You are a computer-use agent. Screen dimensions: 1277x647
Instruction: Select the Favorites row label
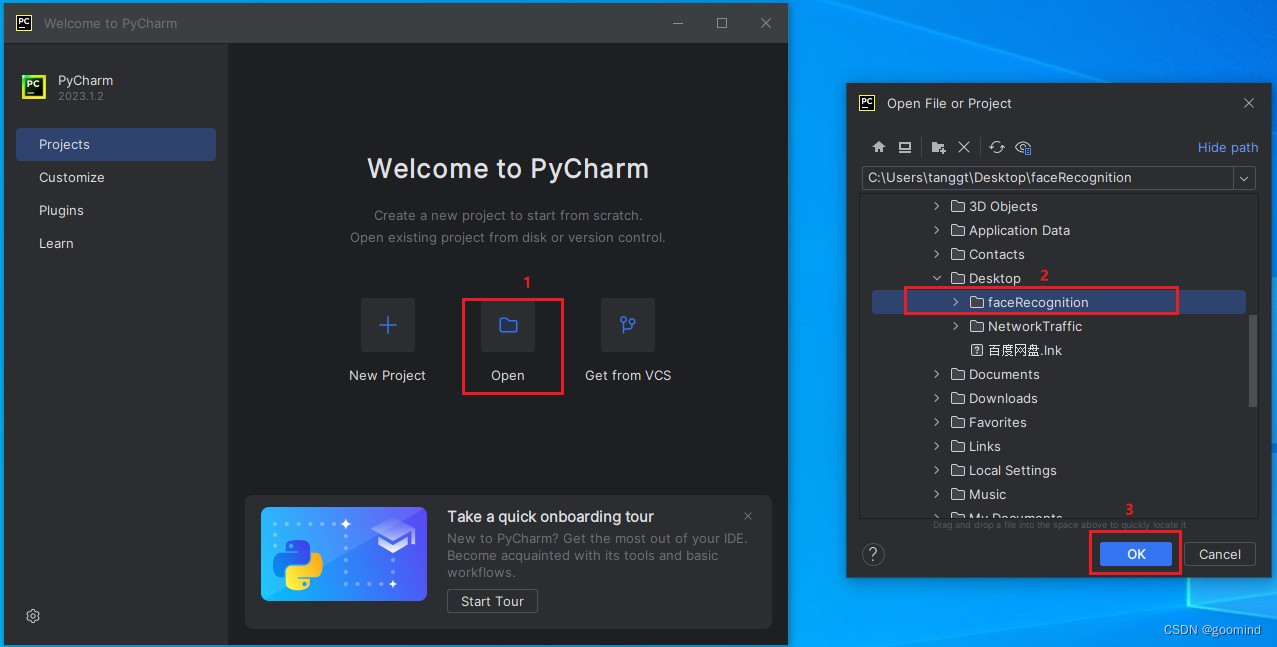[998, 422]
